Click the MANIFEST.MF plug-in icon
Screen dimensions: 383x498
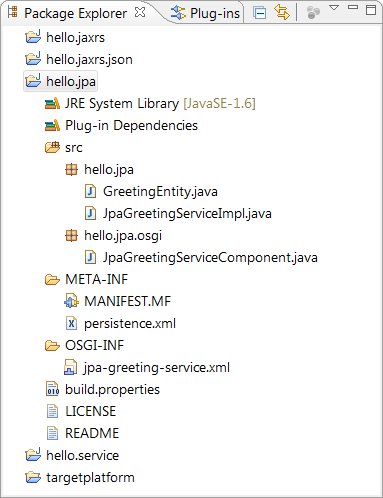click(x=71, y=301)
